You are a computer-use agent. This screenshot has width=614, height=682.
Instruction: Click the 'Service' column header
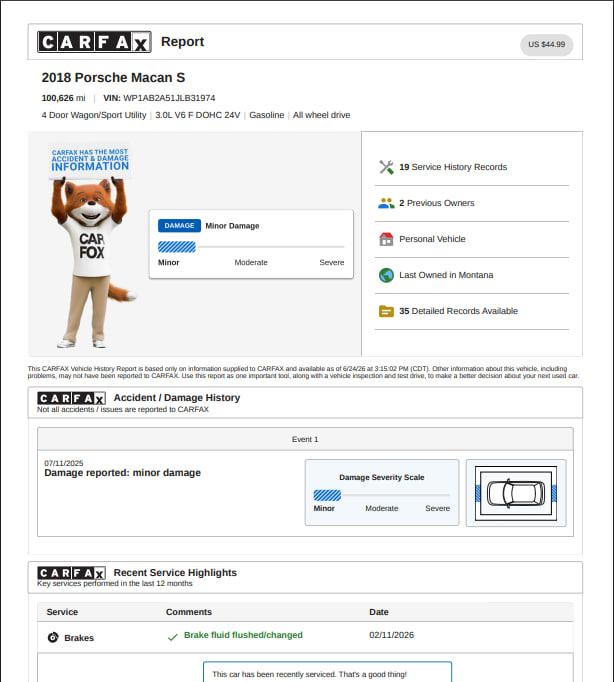click(62, 612)
